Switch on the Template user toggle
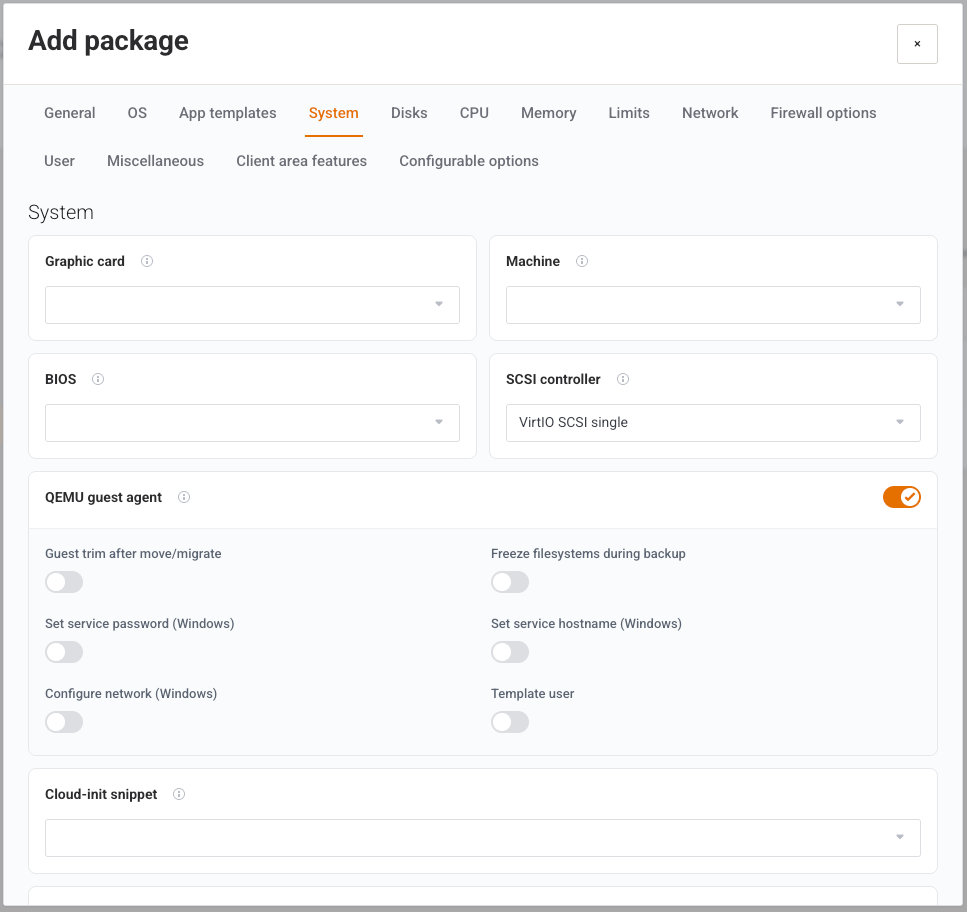967x912 pixels. click(510, 721)
